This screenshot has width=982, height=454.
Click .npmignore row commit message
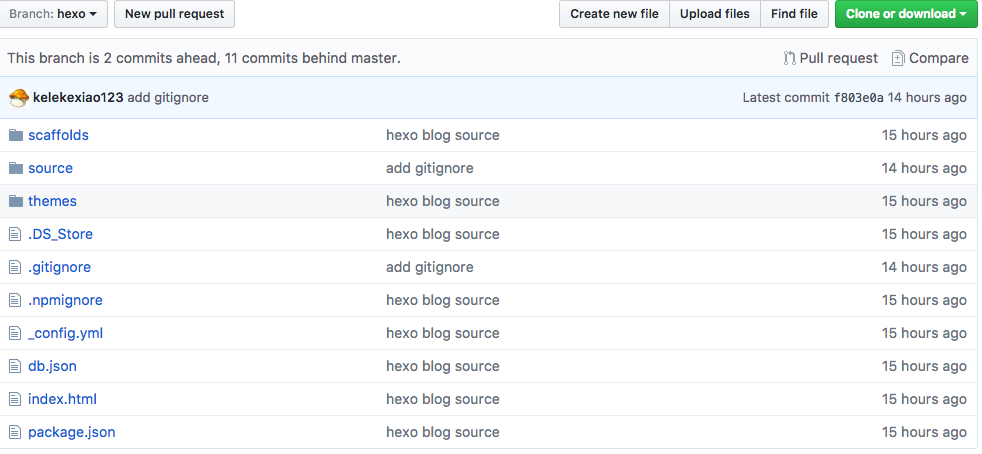click(x=443, y=301)
